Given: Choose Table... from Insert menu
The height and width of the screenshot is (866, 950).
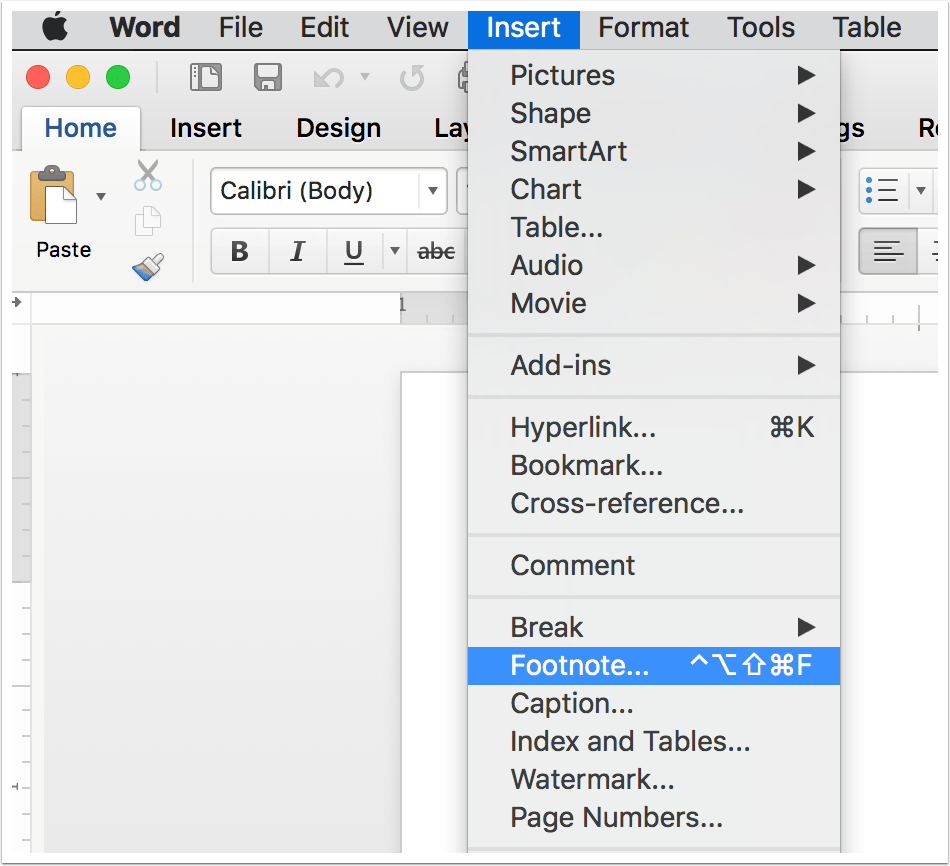Looking at the screenshot, I should click(654, 227).
